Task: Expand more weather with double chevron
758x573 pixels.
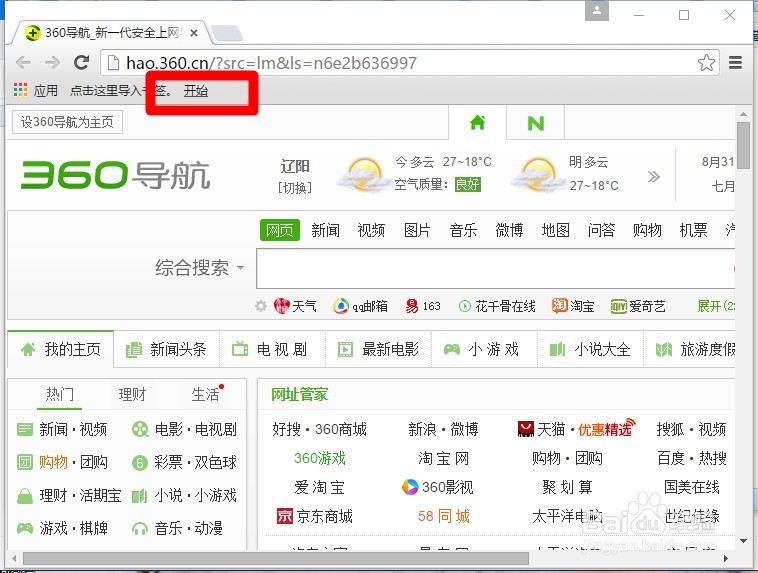Action: point(654,176)
